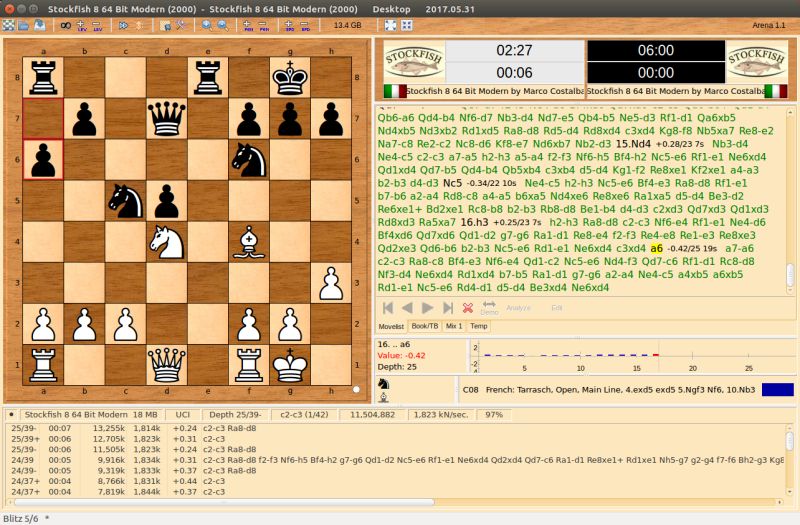Switch to the Movelist tab
Screen dimensions: 800x525
pyautogui.click(x=391, y=326)
